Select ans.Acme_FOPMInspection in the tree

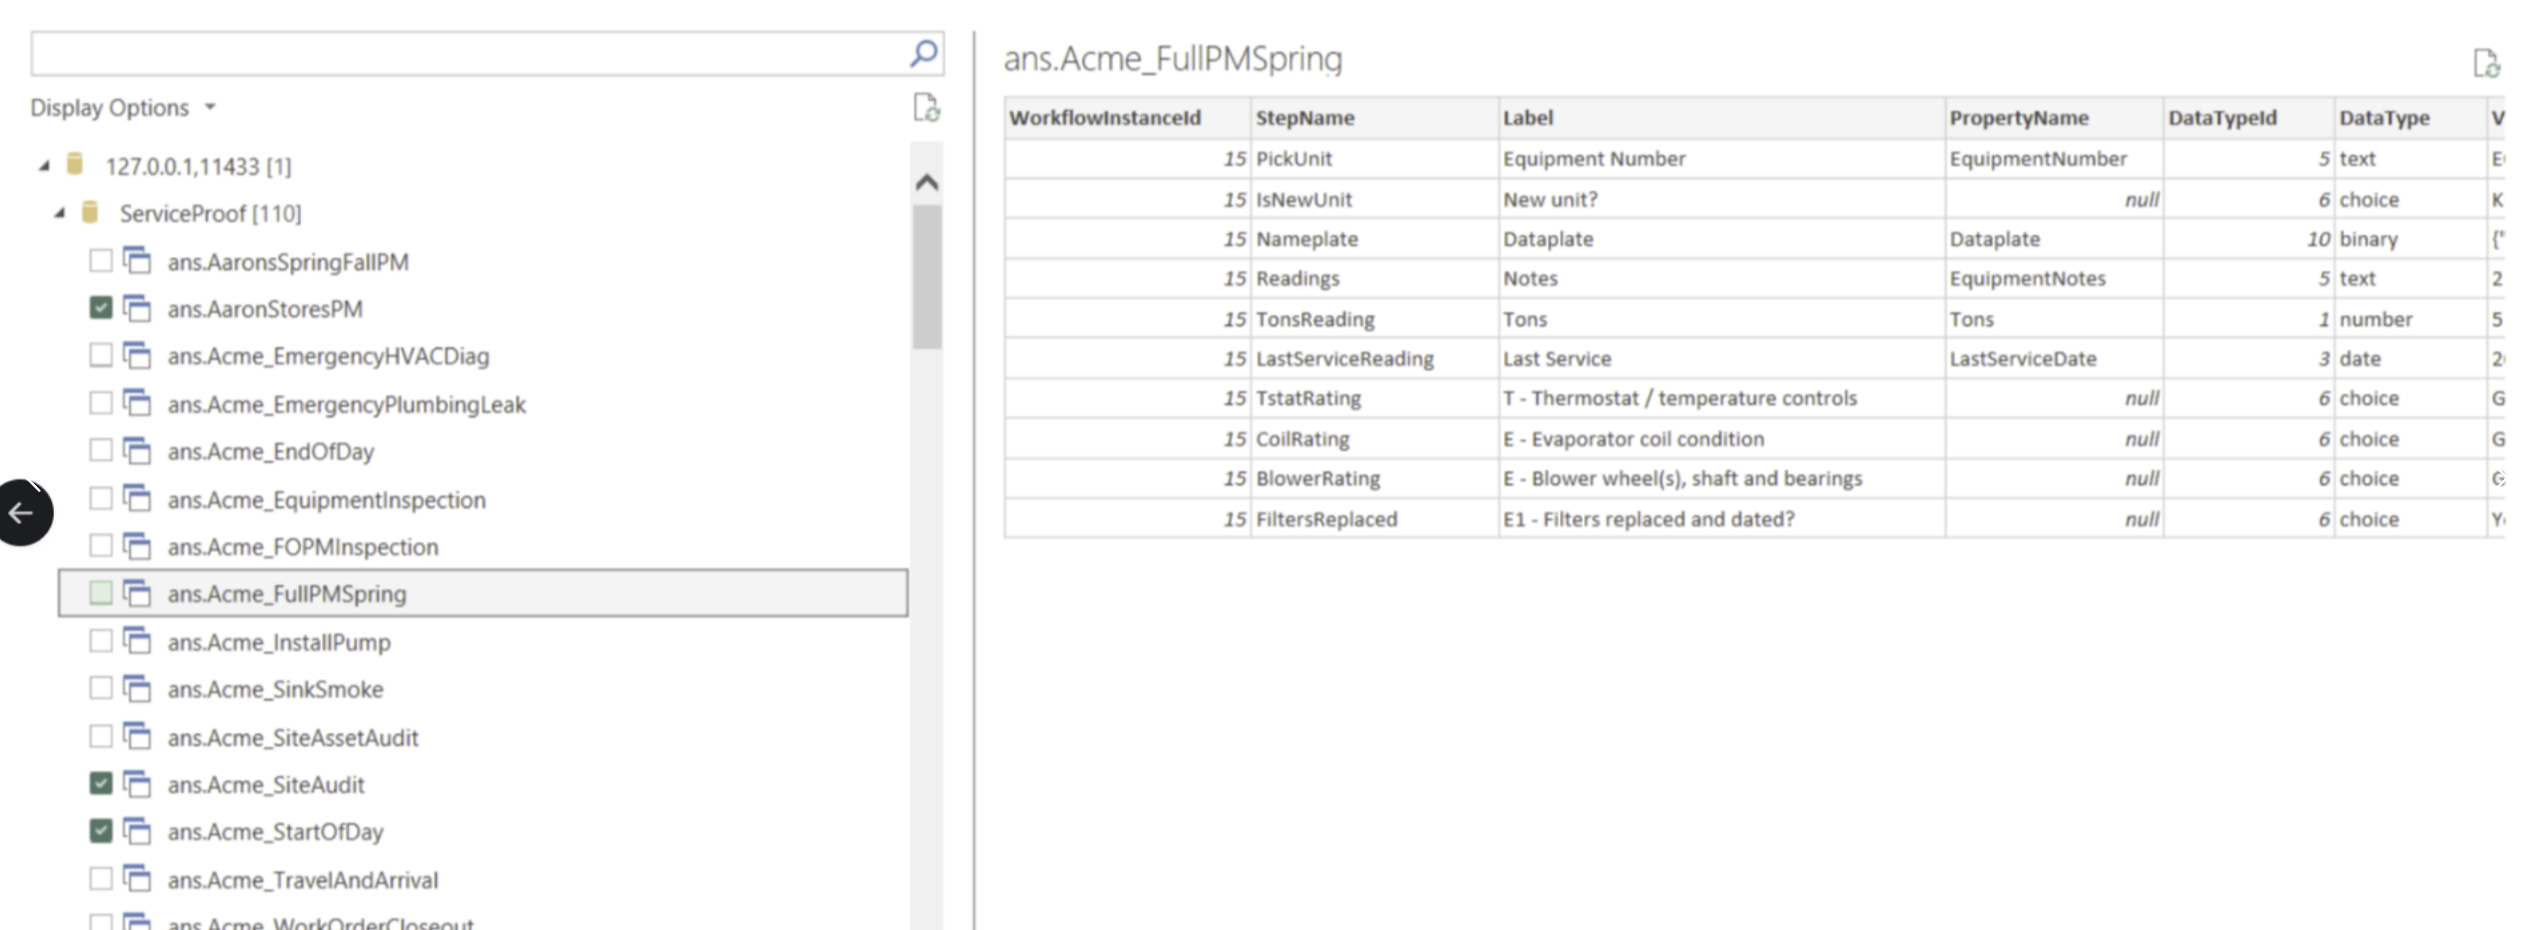click(302, 547)
